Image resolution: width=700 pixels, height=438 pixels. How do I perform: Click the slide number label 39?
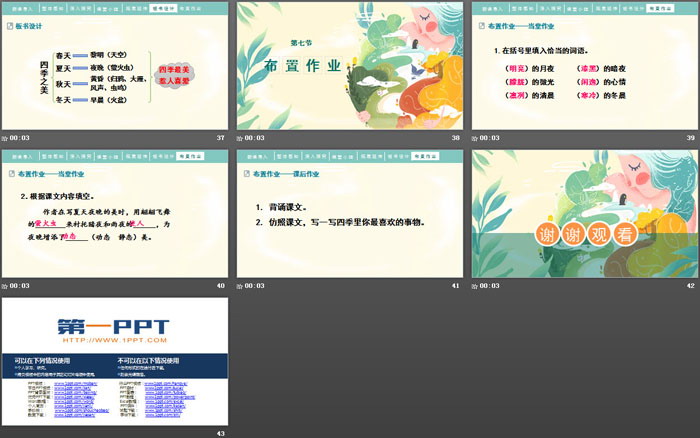pos(691,138)
